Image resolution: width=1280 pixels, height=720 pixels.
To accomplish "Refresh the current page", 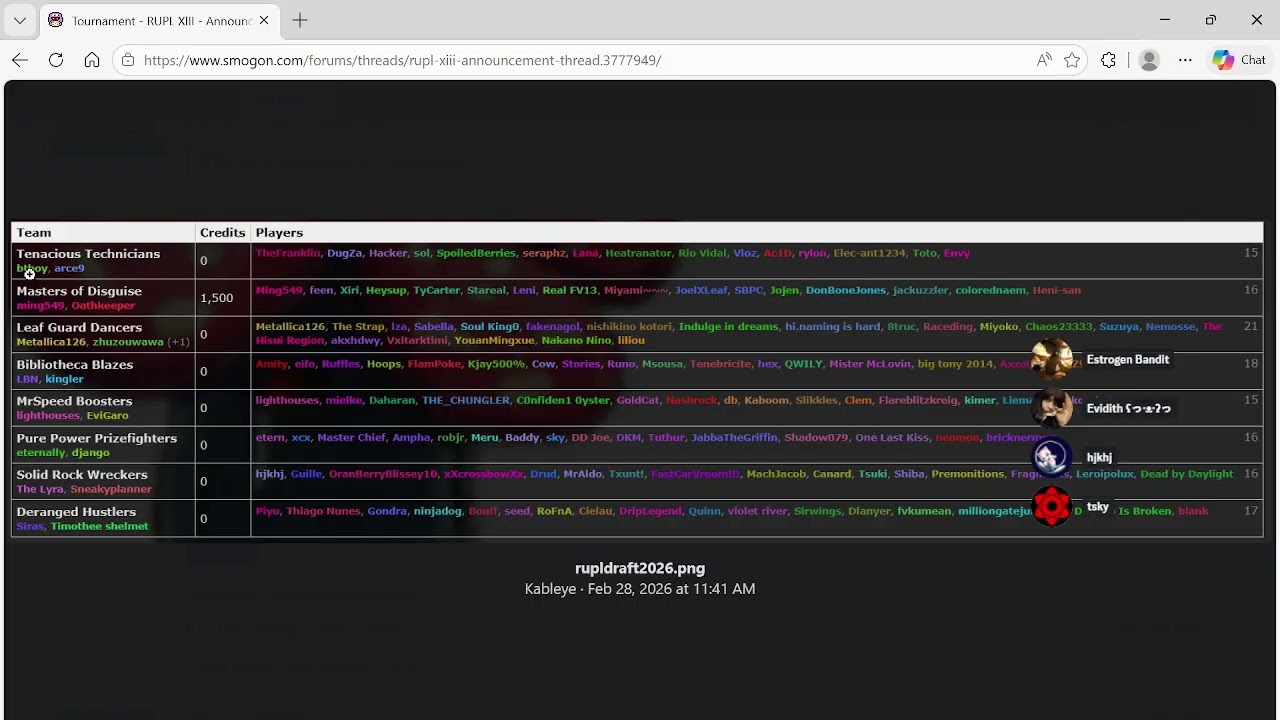I will [x=56, y=60].
